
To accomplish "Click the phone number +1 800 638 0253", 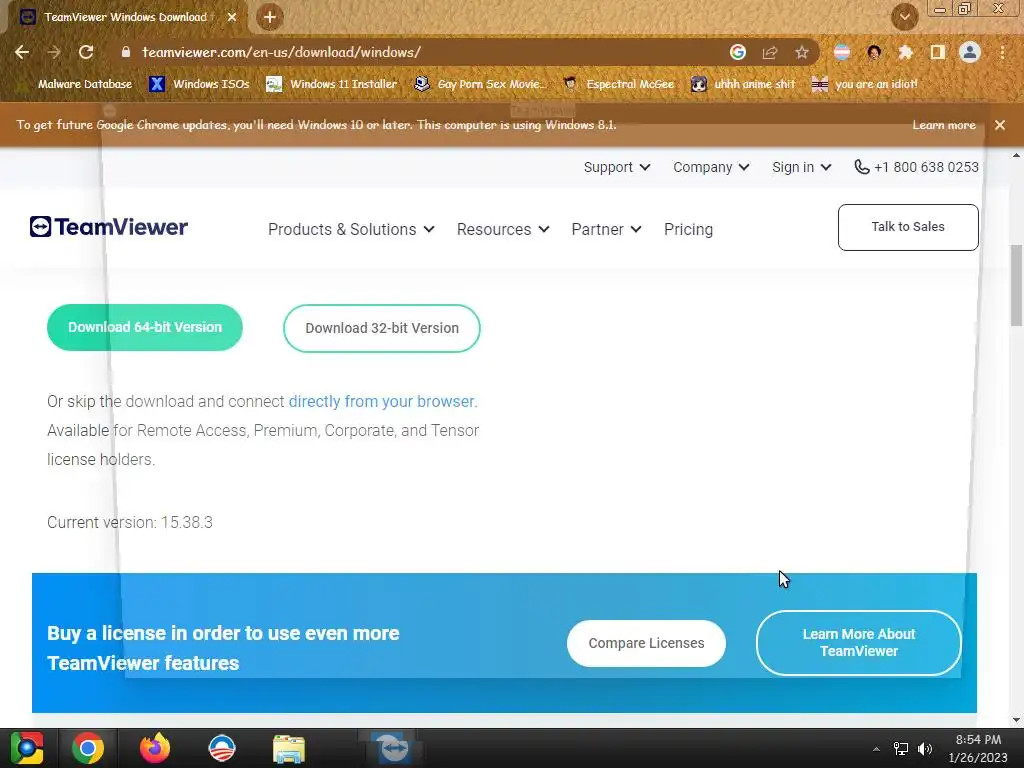I will pos(916,167).
